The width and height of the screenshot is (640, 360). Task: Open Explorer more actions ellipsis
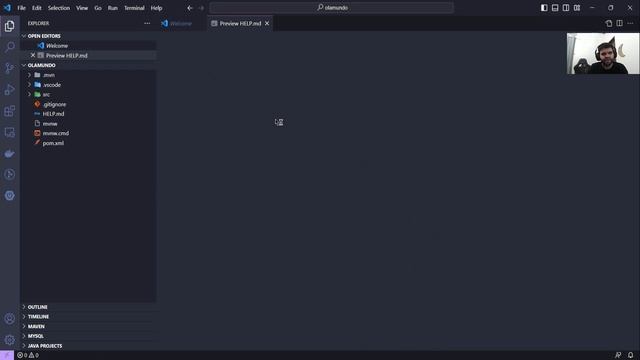click(147, 23)
